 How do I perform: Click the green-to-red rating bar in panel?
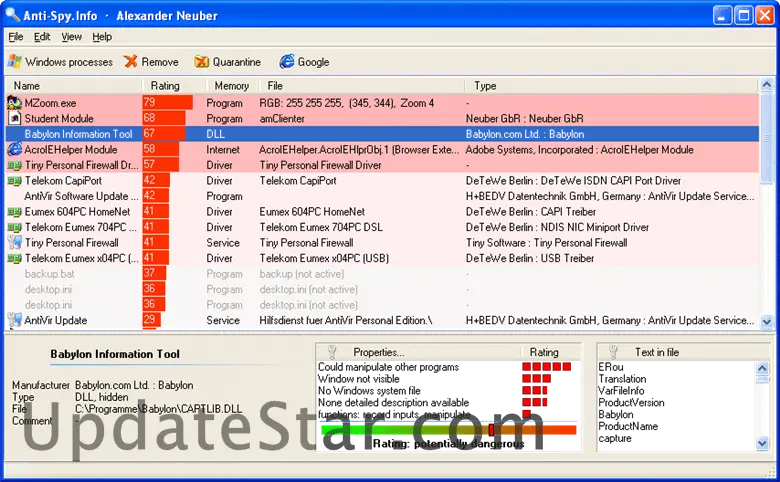pyautogui.click(x=448, y=429)
